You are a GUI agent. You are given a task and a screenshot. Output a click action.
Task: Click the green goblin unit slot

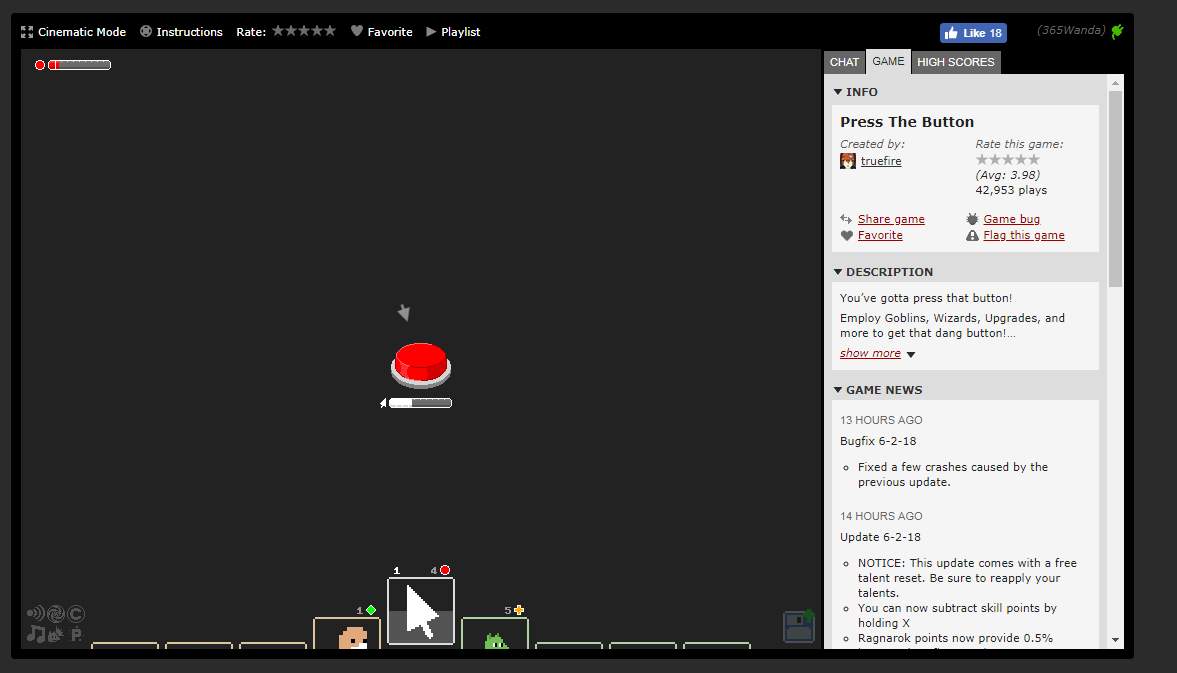pos(495,636)
